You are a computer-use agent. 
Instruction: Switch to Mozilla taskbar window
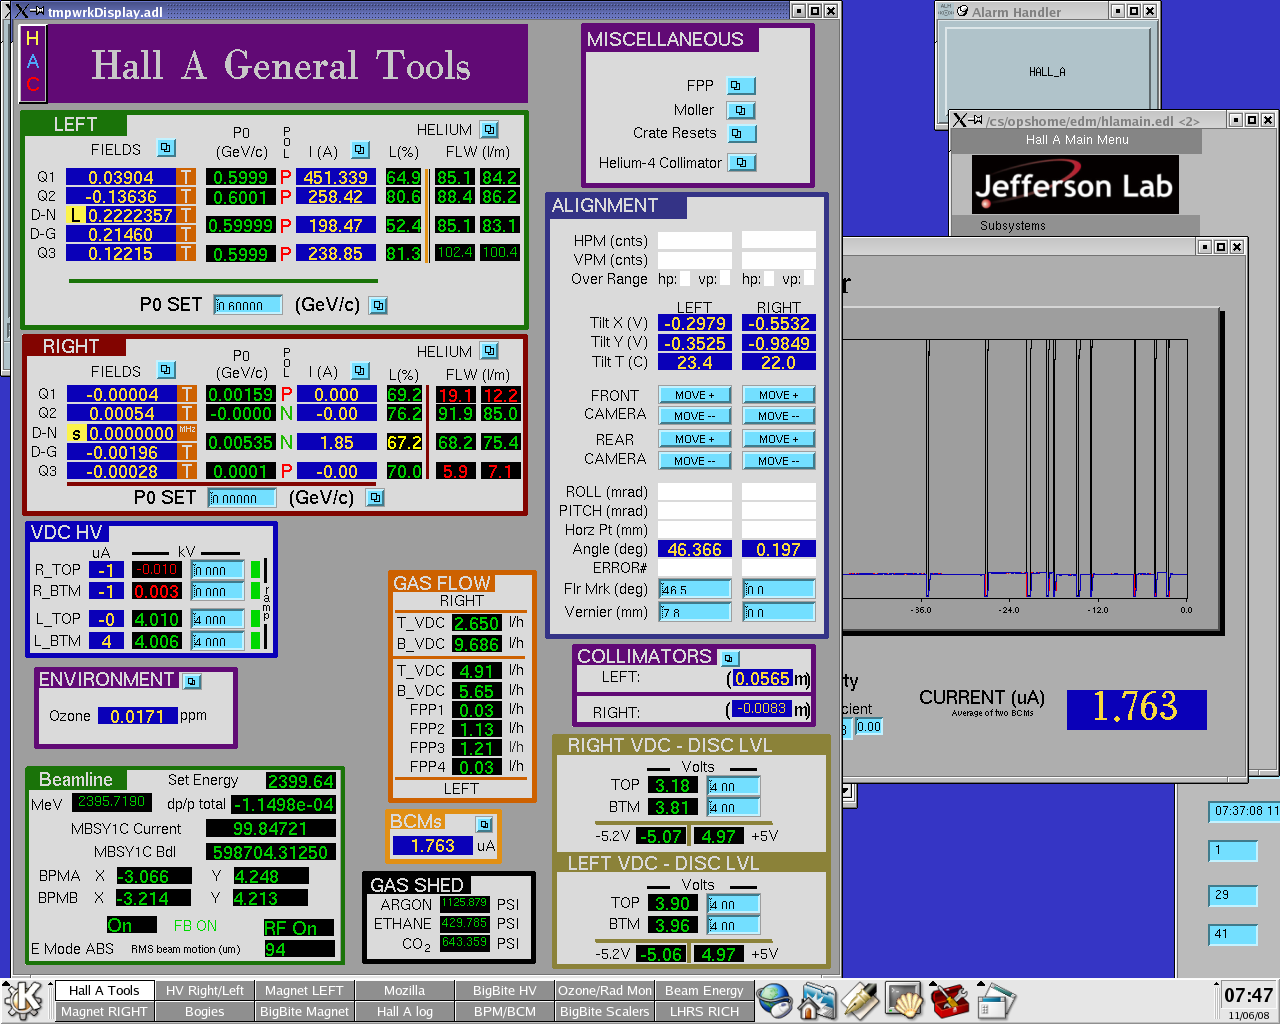click(404, 990)
